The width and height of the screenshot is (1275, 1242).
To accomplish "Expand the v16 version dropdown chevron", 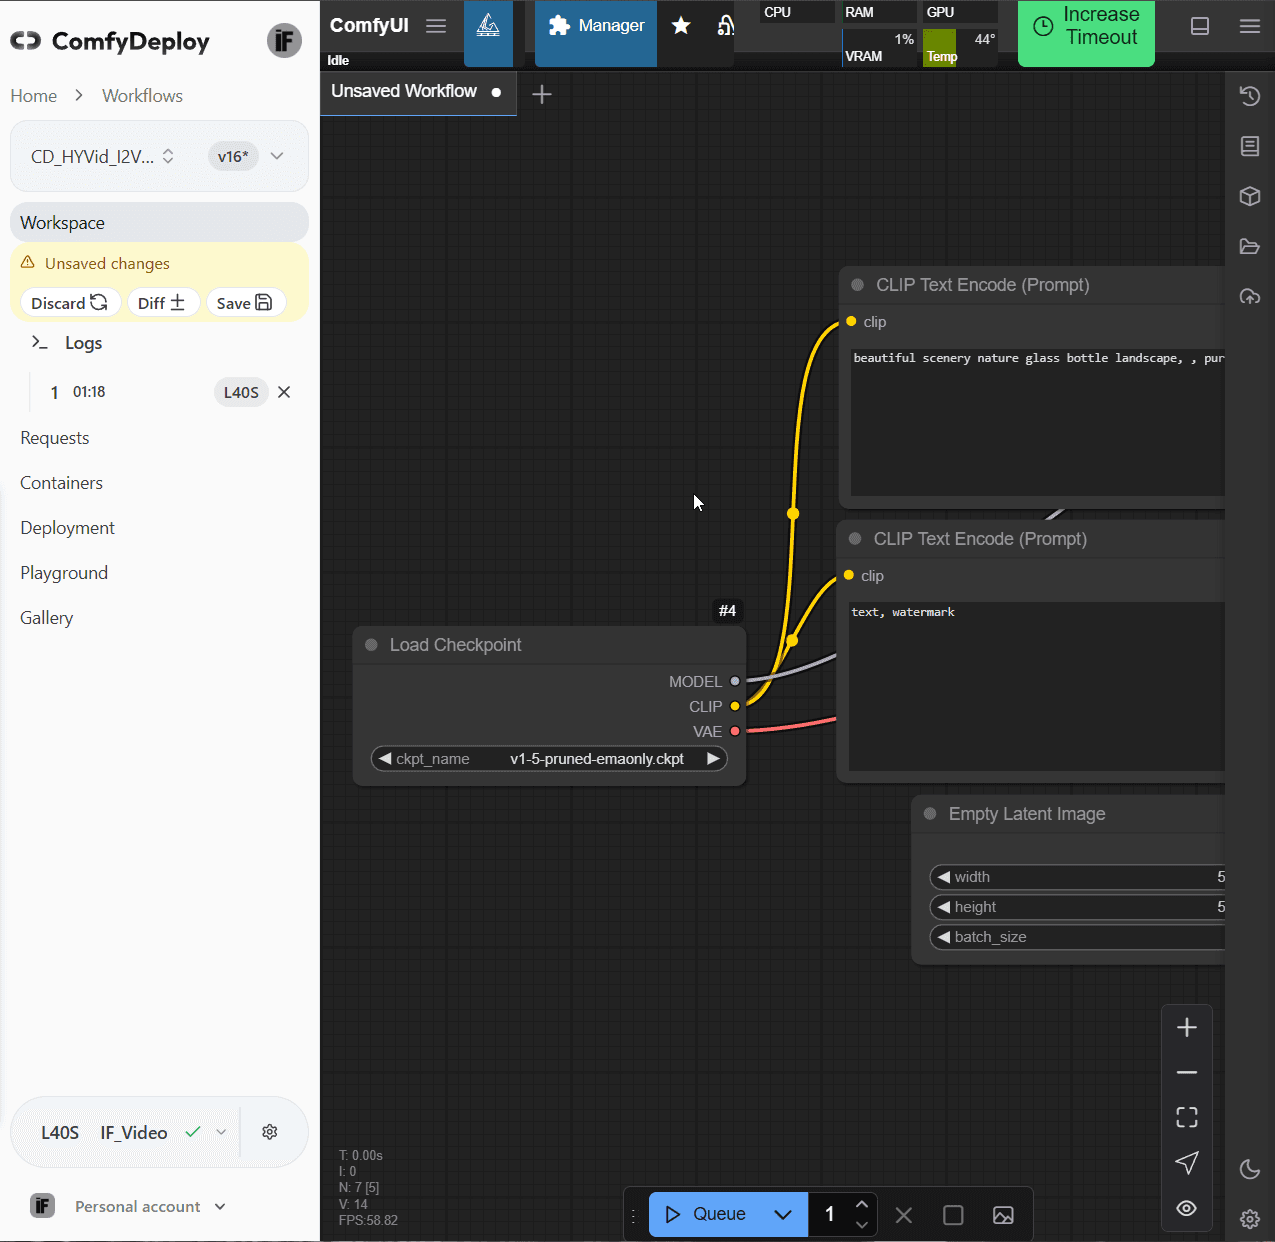I will point(277,156).
